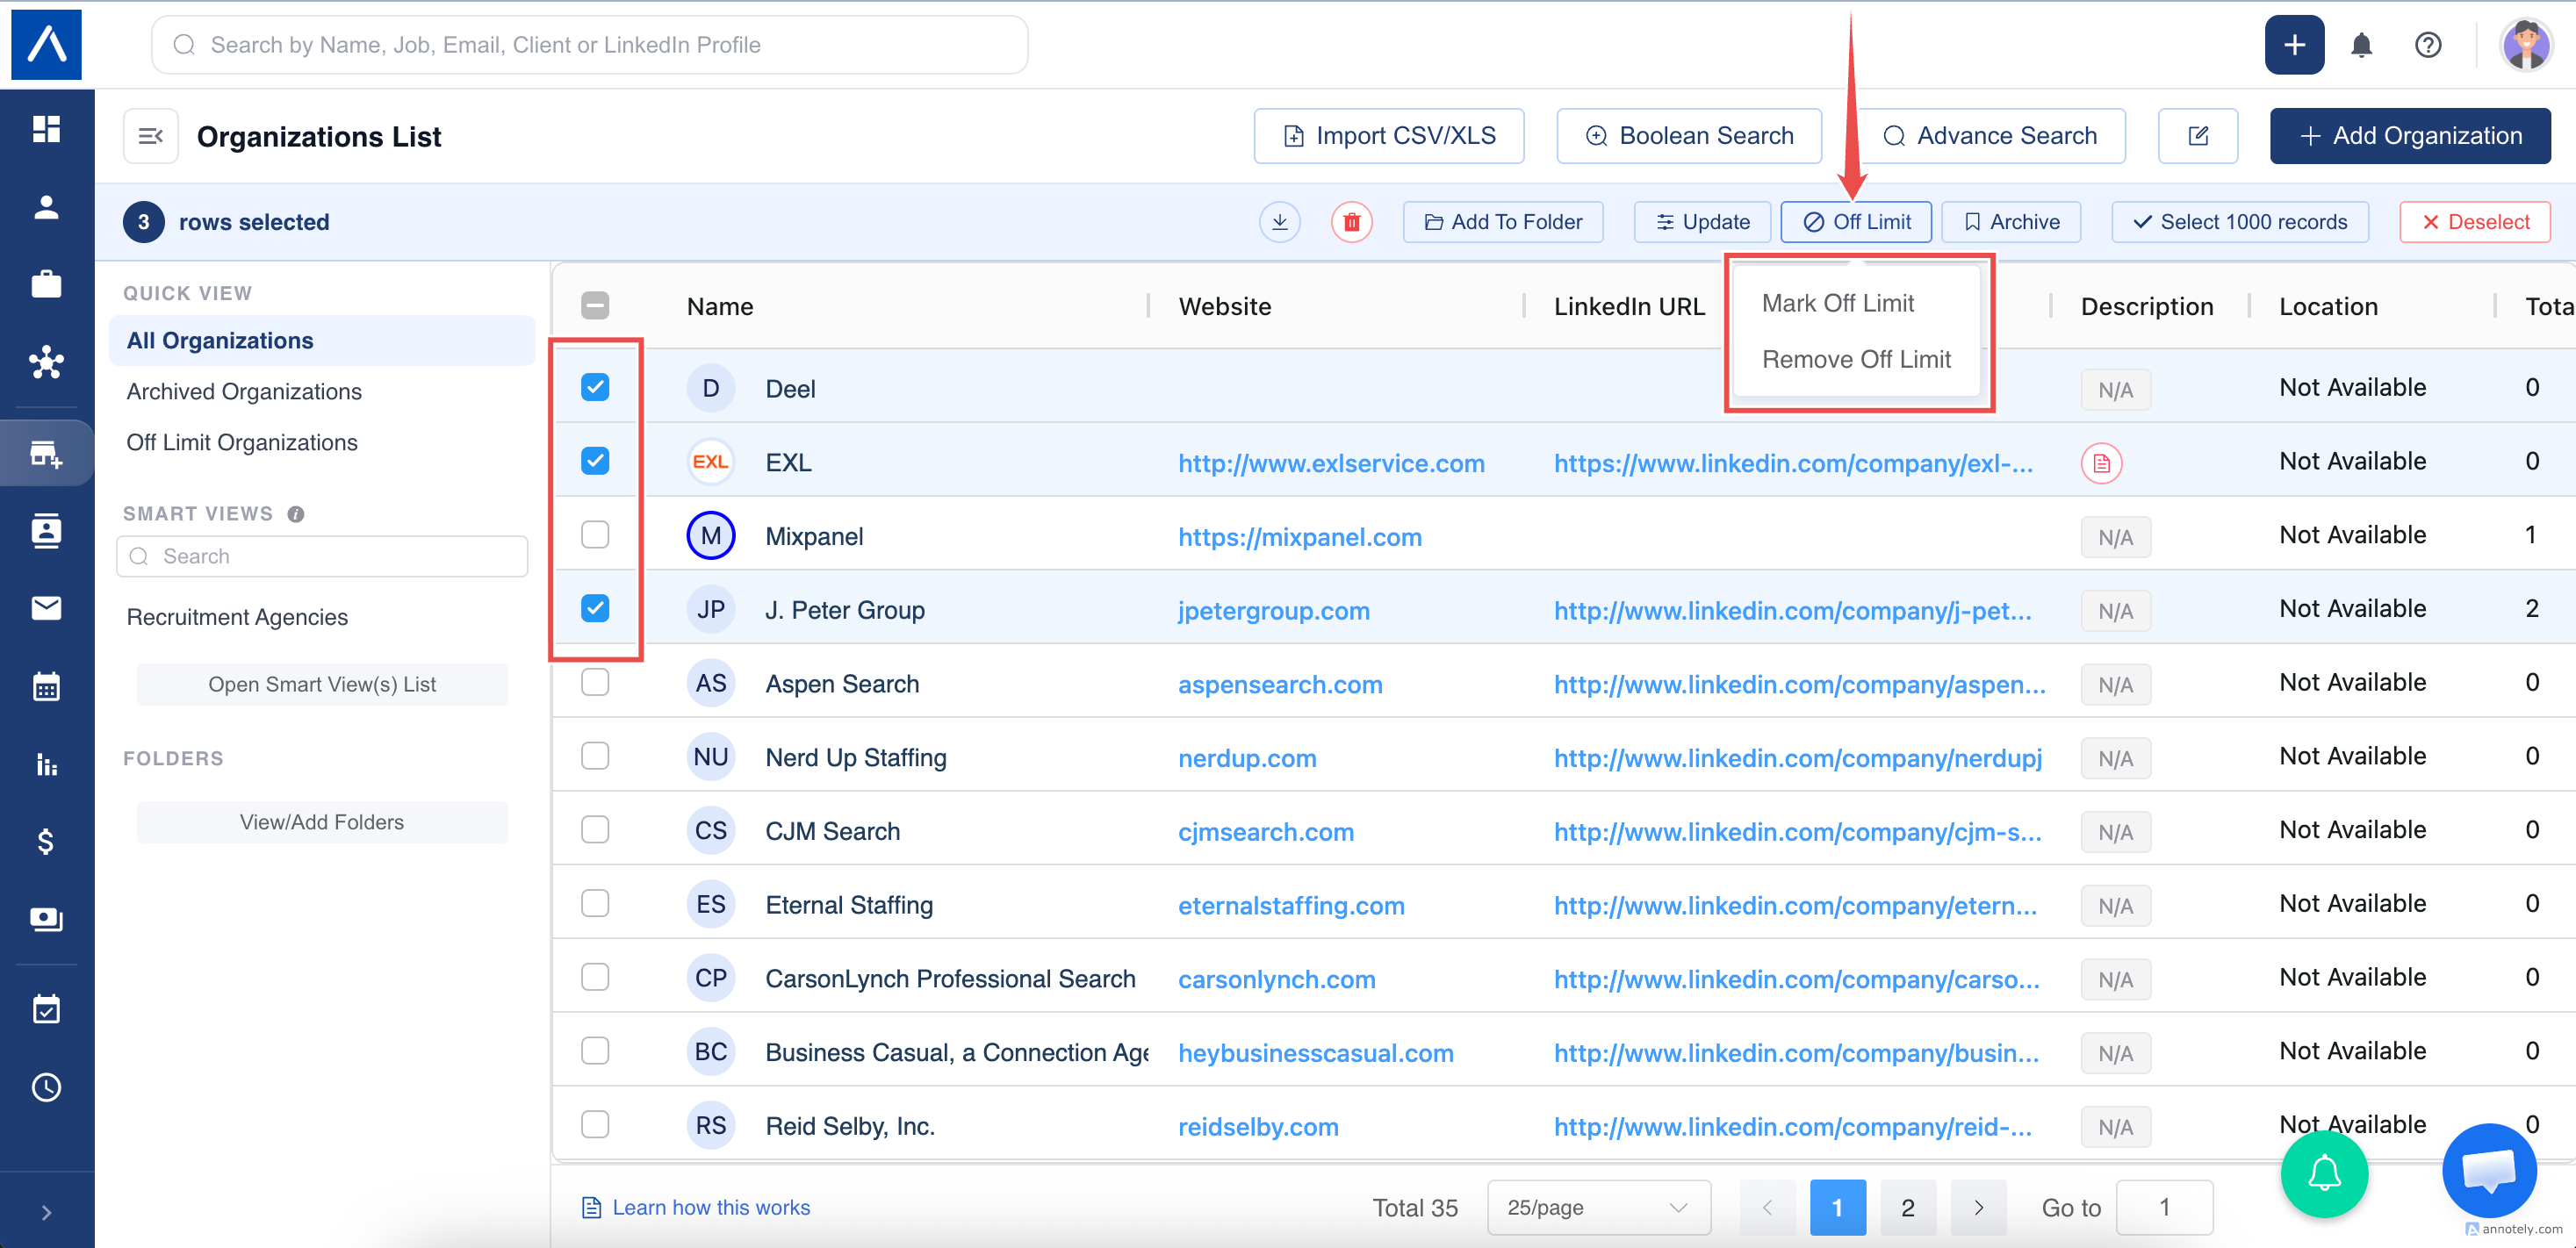The image size is (2576, 1248).
Task: Click the Go to page input
Action: pyautogui.click(x=2164, y=1208)
